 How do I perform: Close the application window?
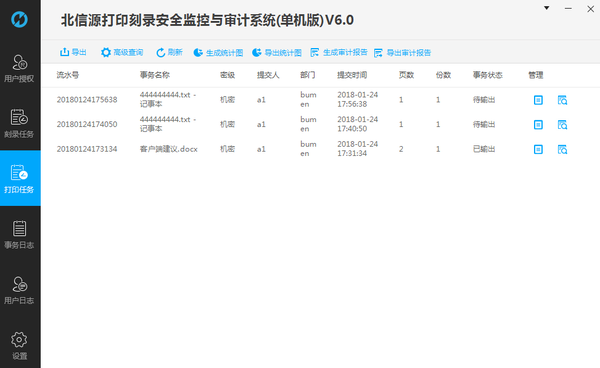[x=590, y=9]
